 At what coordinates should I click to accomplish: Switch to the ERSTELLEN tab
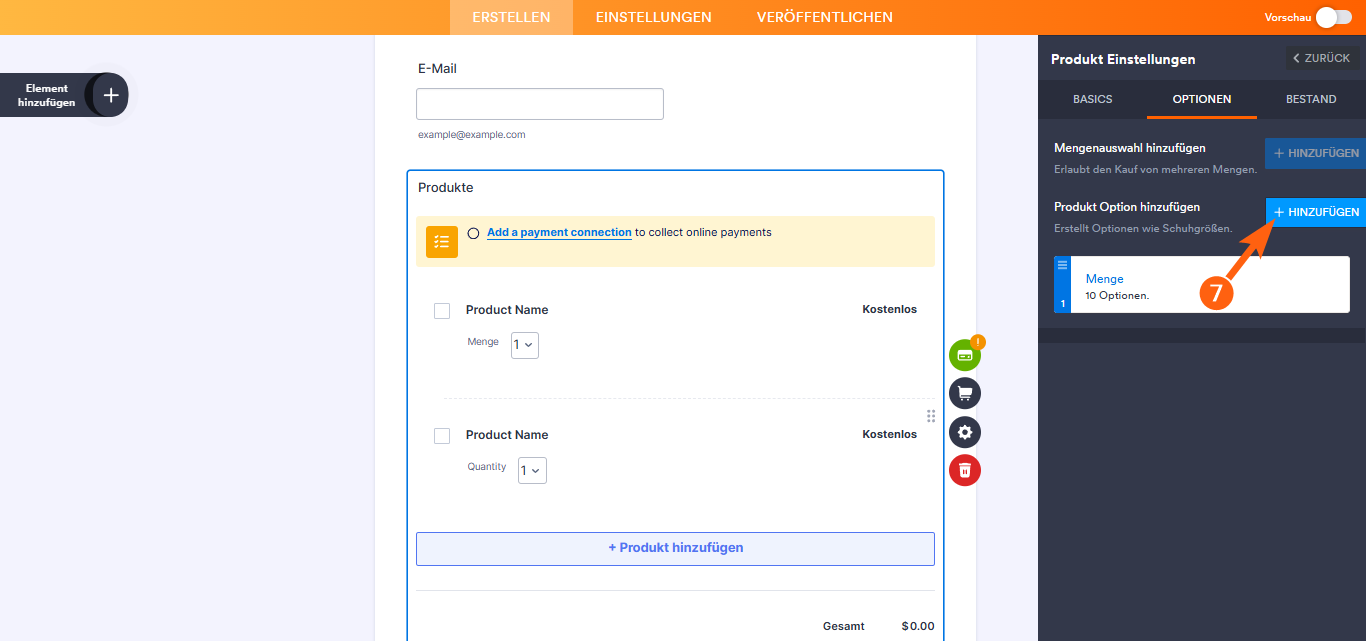click(x=511, y=17)
